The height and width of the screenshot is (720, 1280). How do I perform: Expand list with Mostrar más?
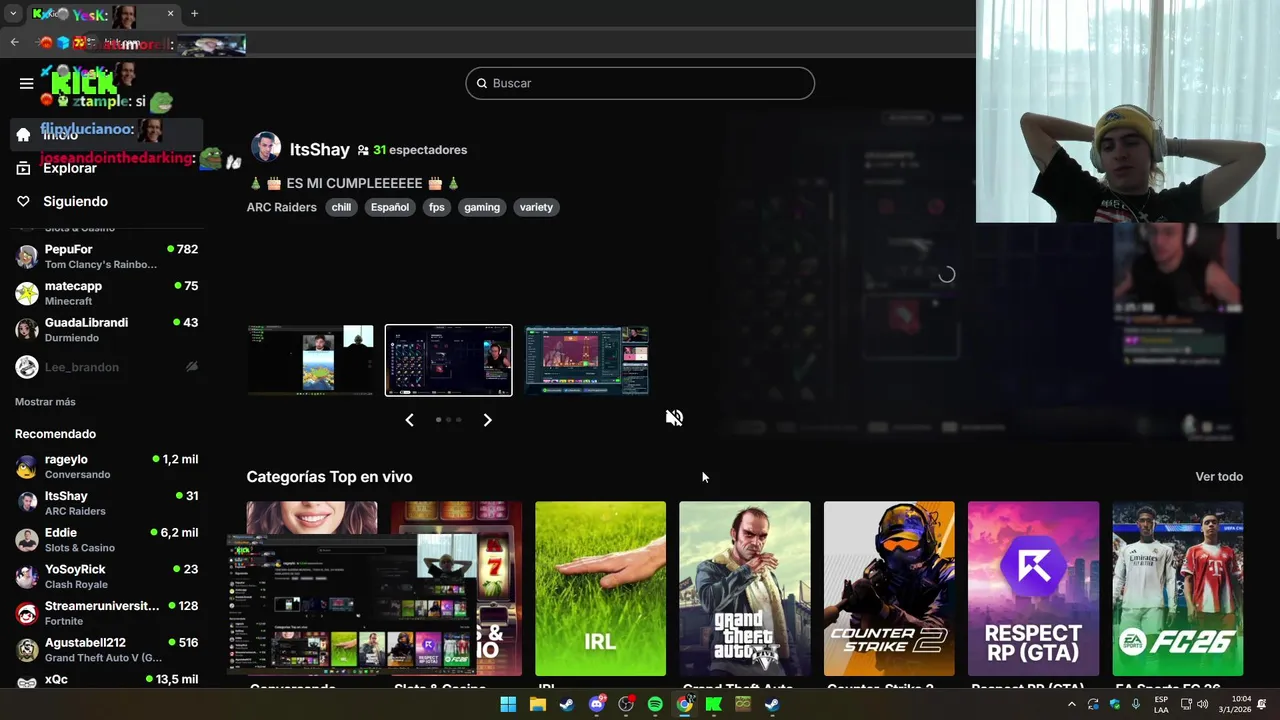[45, 402]
